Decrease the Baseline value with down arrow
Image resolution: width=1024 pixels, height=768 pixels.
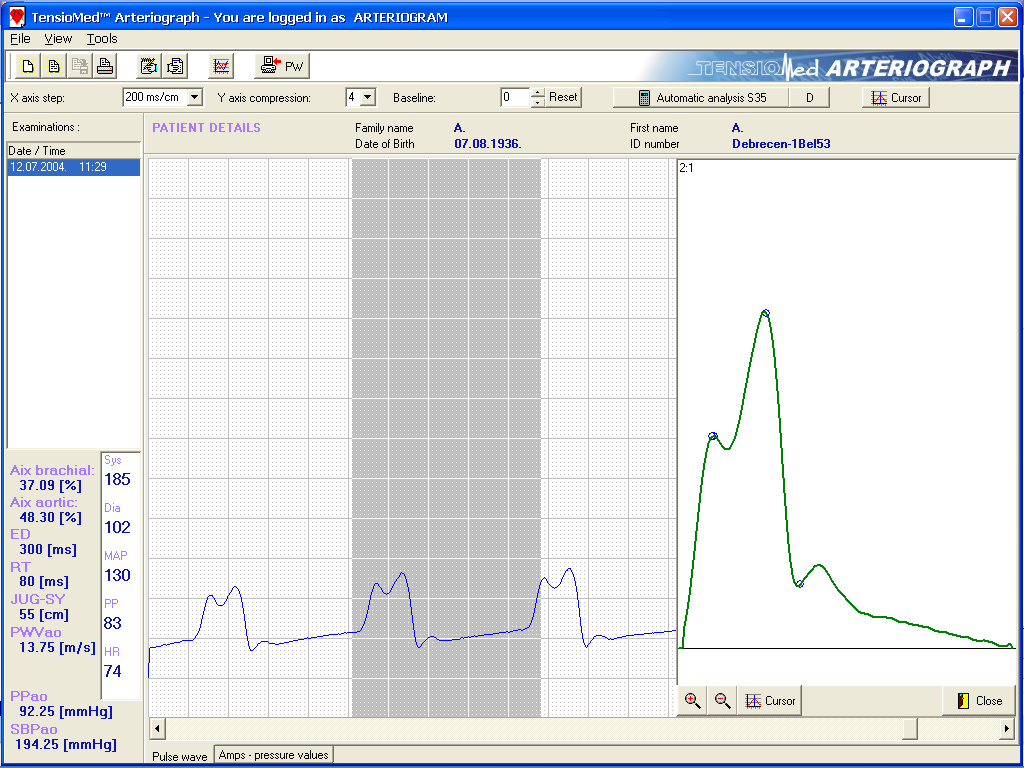click(x=537, y=102)
